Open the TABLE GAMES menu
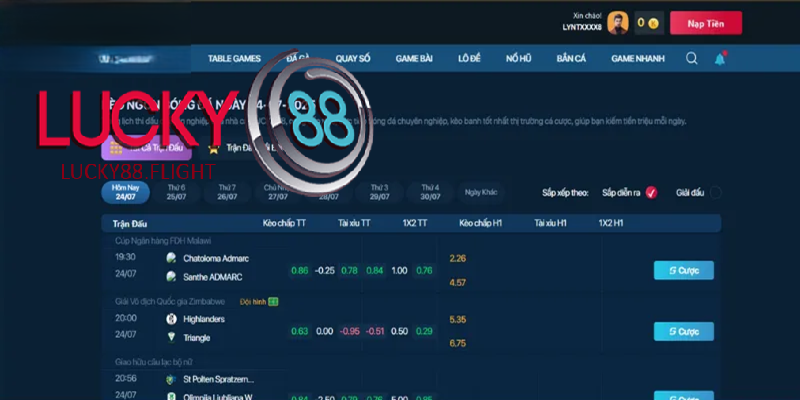 pyautogui.click(x=234, y=59)
